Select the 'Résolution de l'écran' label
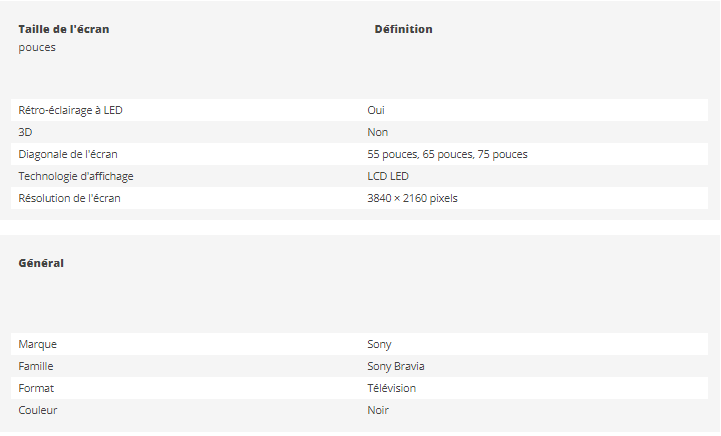This screenshot has height=436, width=721. coord(69,198)
